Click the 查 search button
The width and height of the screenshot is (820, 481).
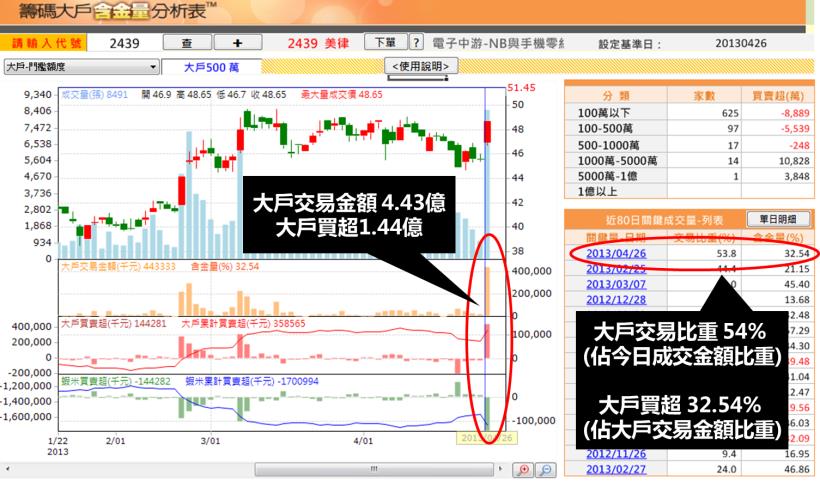pos(187,43)
